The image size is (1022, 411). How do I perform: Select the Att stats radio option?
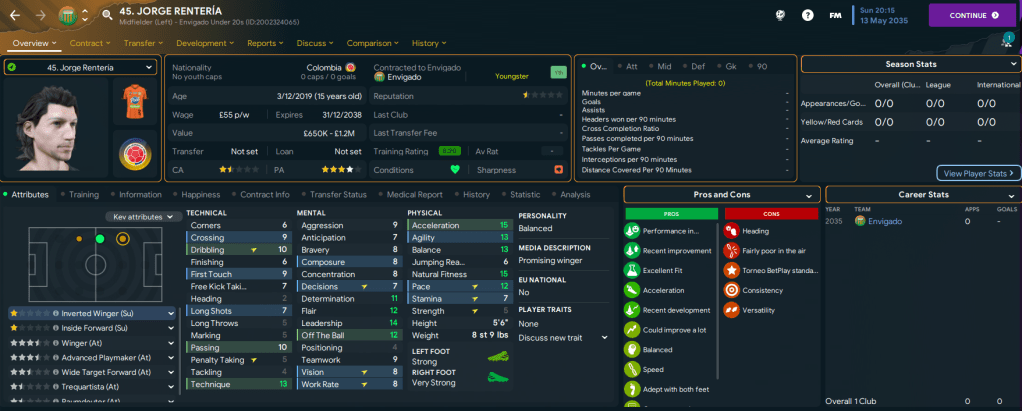coord(628,66)
